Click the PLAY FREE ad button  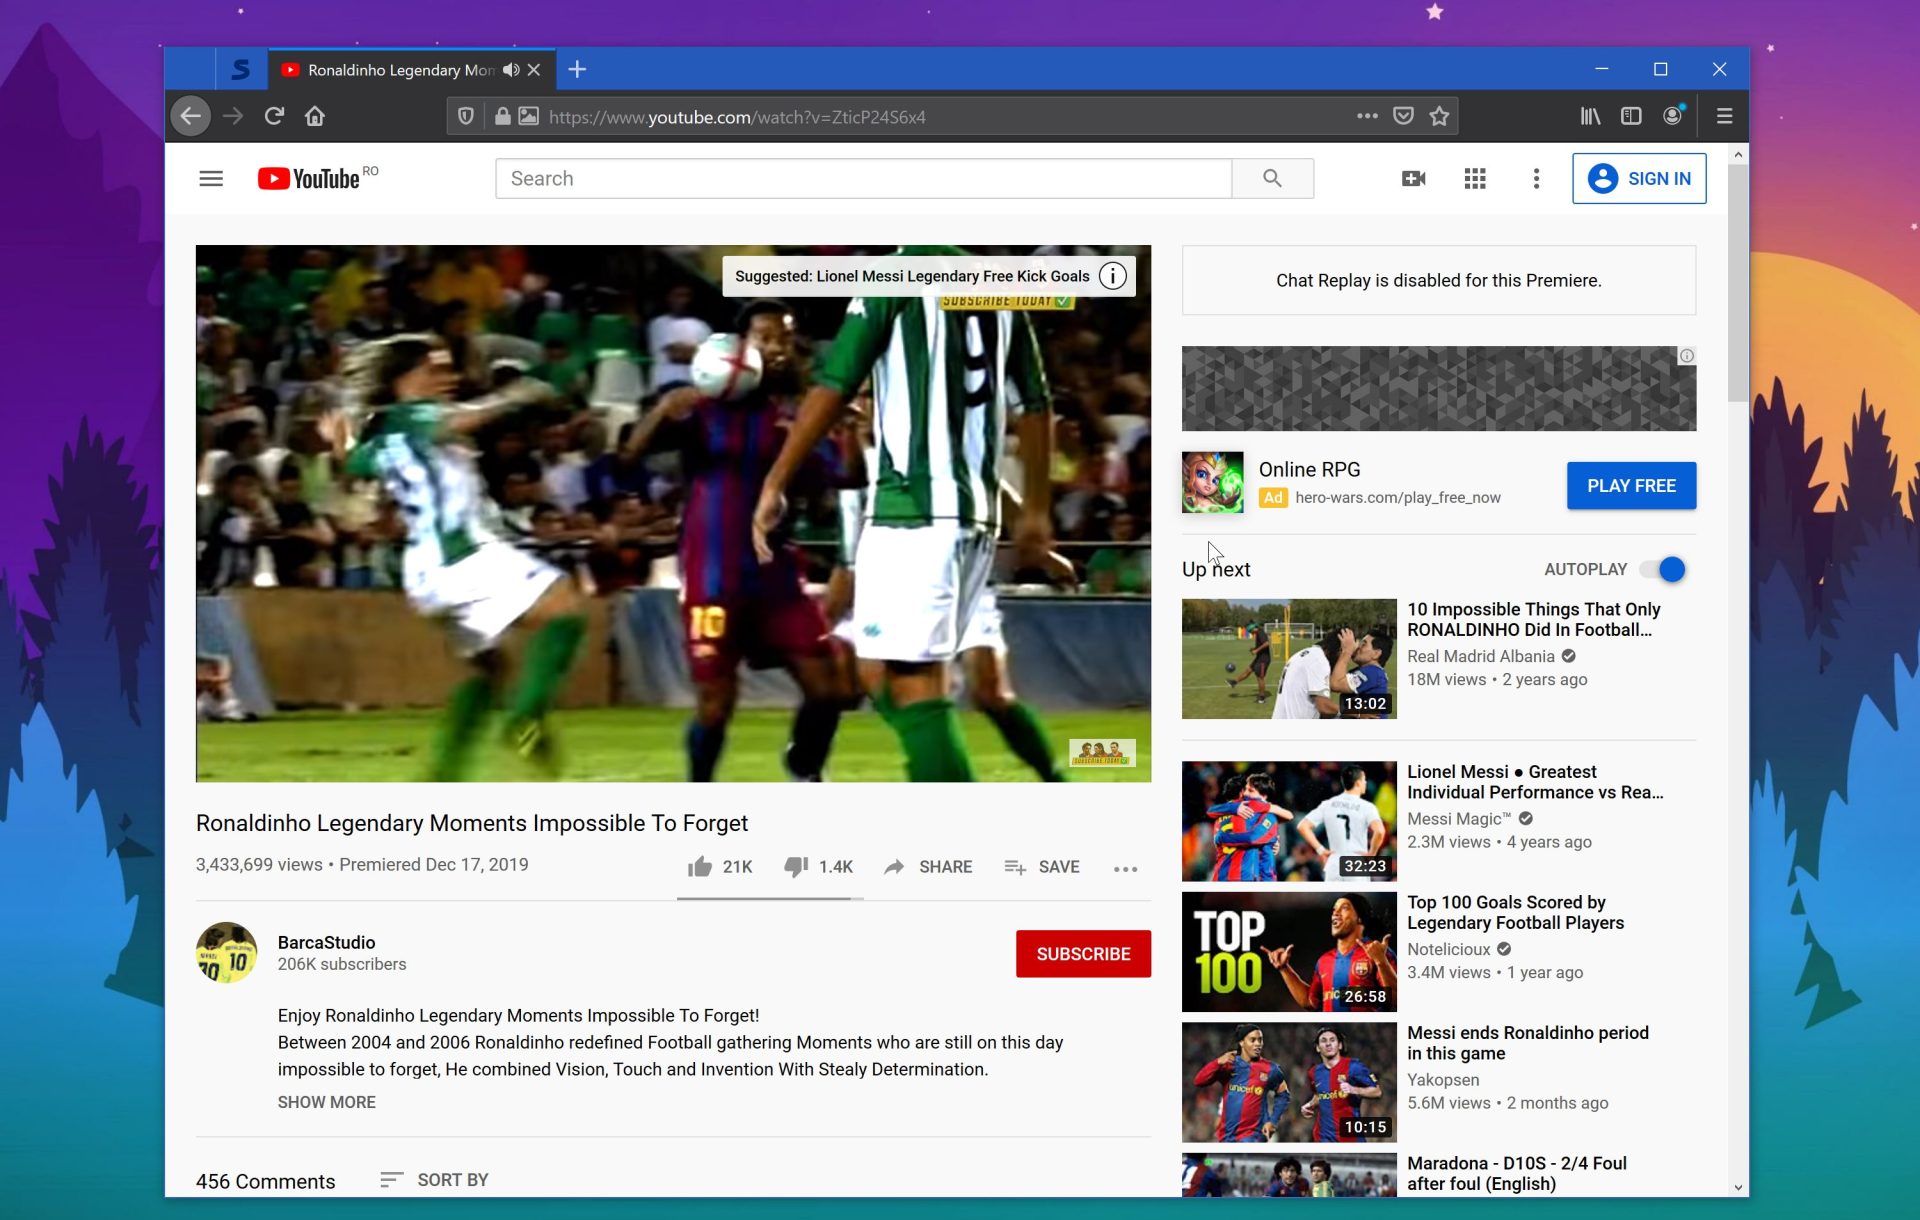[1631, 485]
